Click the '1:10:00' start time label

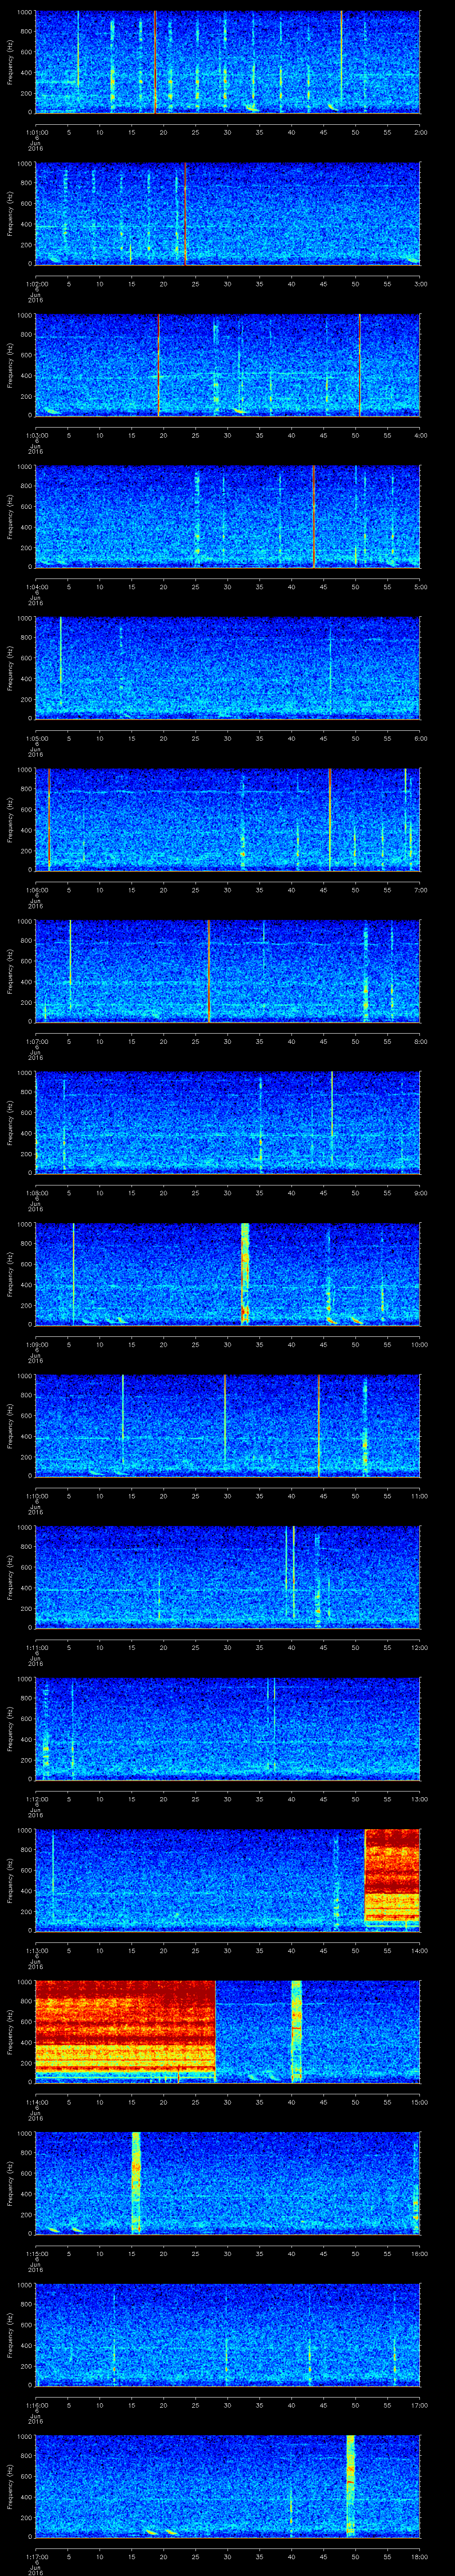36,1496
